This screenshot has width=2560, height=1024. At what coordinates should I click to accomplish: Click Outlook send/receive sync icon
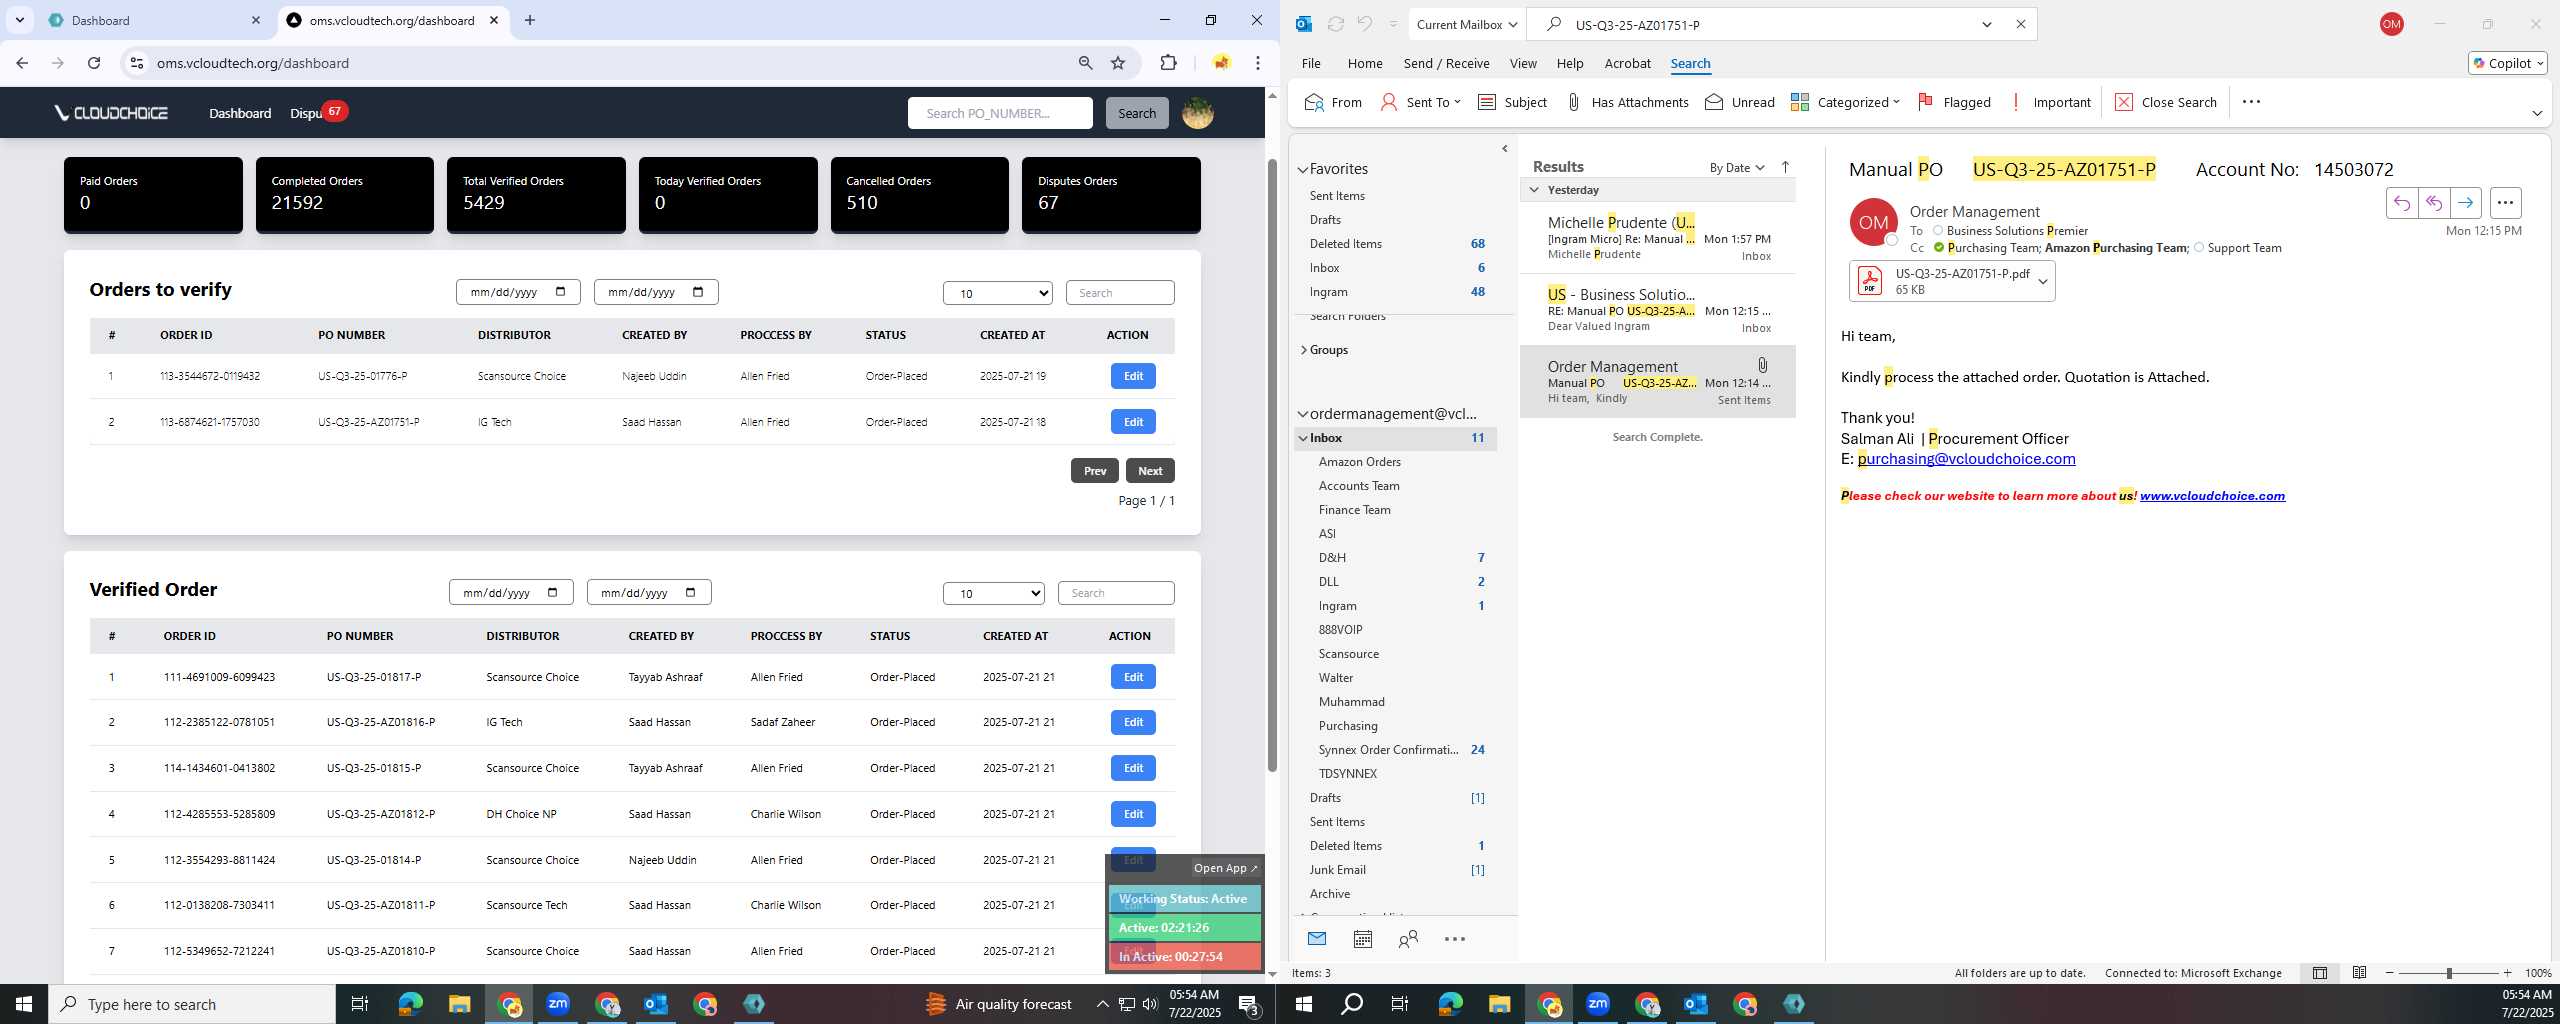pos(1335,24)
